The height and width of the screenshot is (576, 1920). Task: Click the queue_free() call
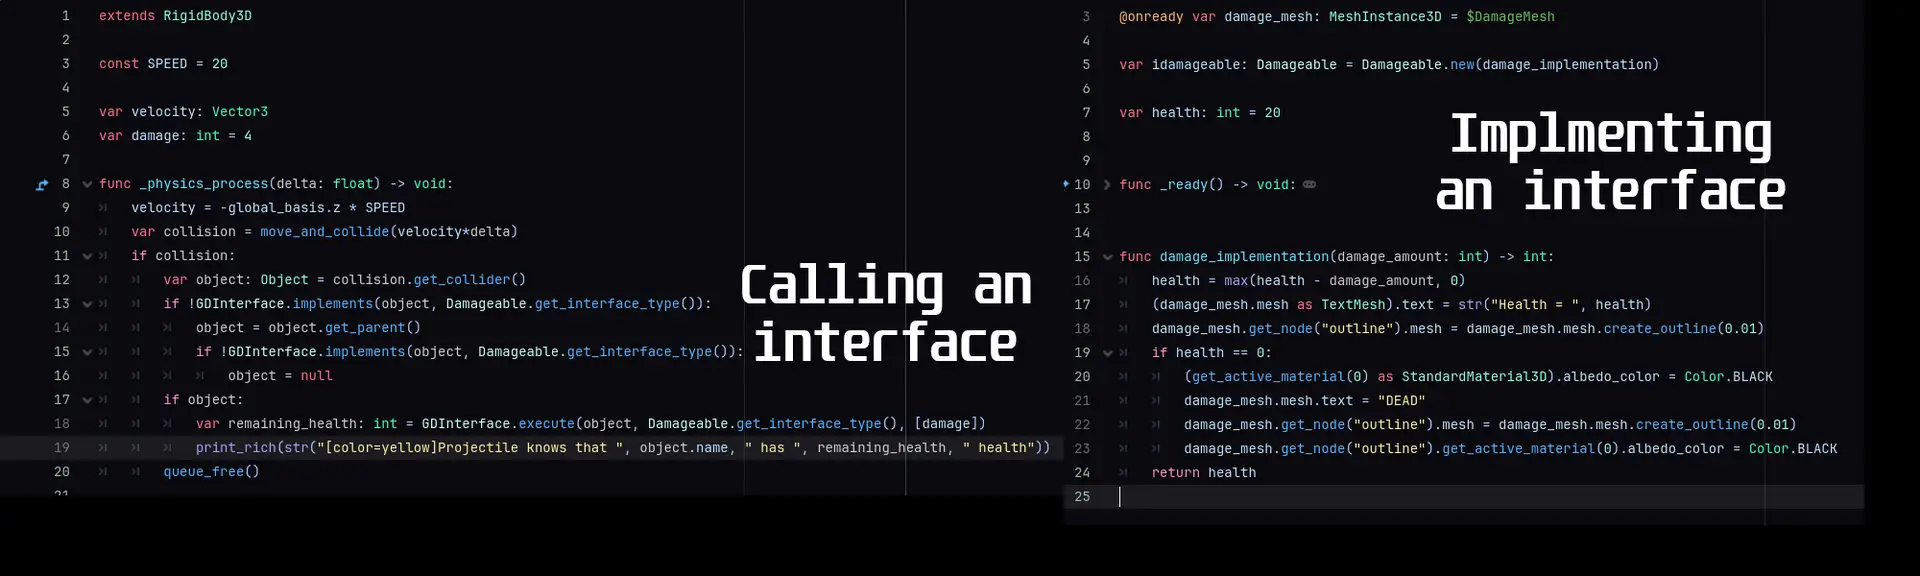(x=211, y=472)
